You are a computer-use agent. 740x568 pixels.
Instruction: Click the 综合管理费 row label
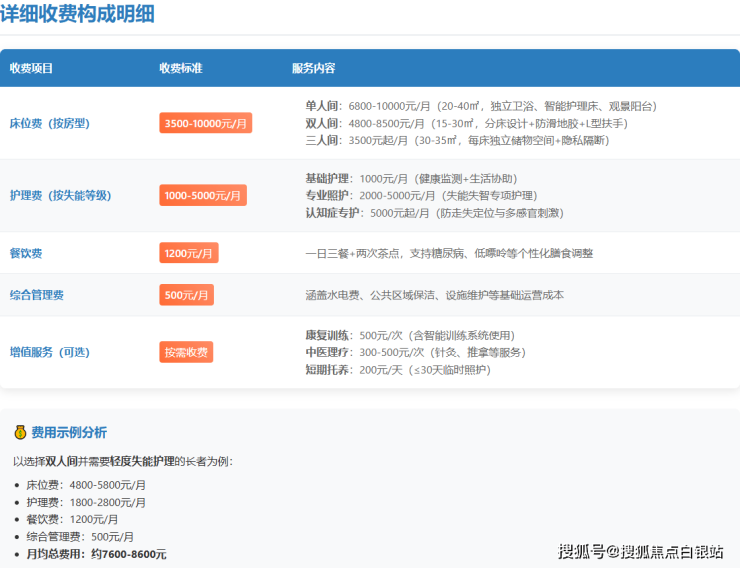click(37, 296)
